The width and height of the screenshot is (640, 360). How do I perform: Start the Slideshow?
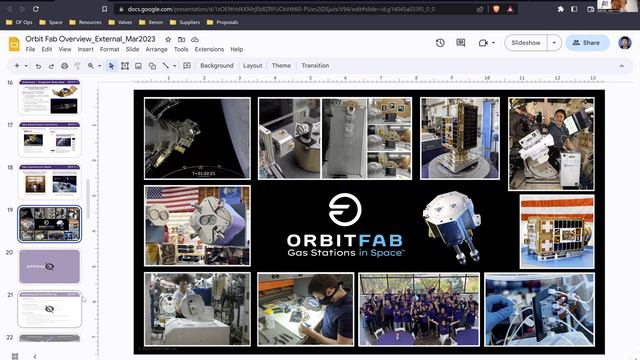(526, 43)
